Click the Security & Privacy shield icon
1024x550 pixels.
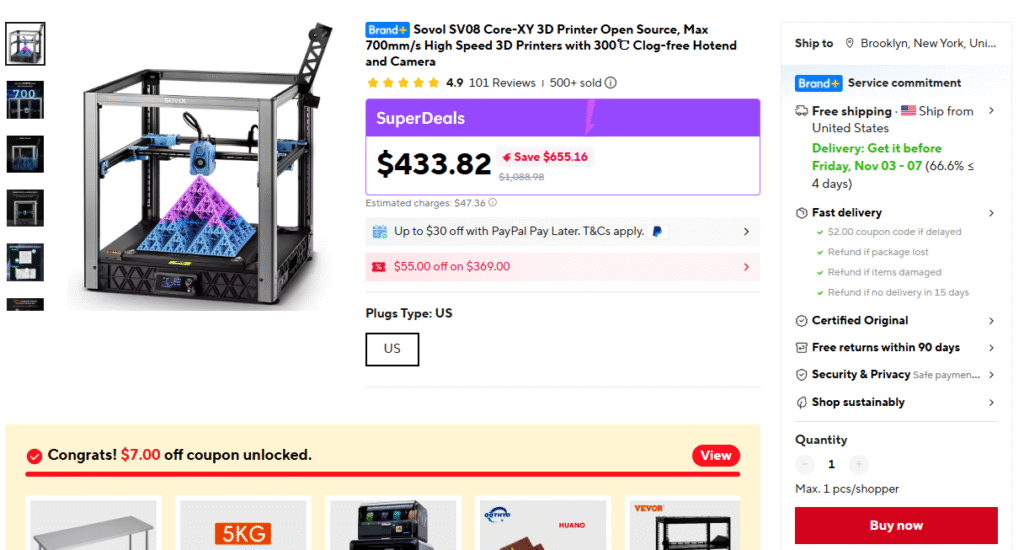[x=801, y=375]
